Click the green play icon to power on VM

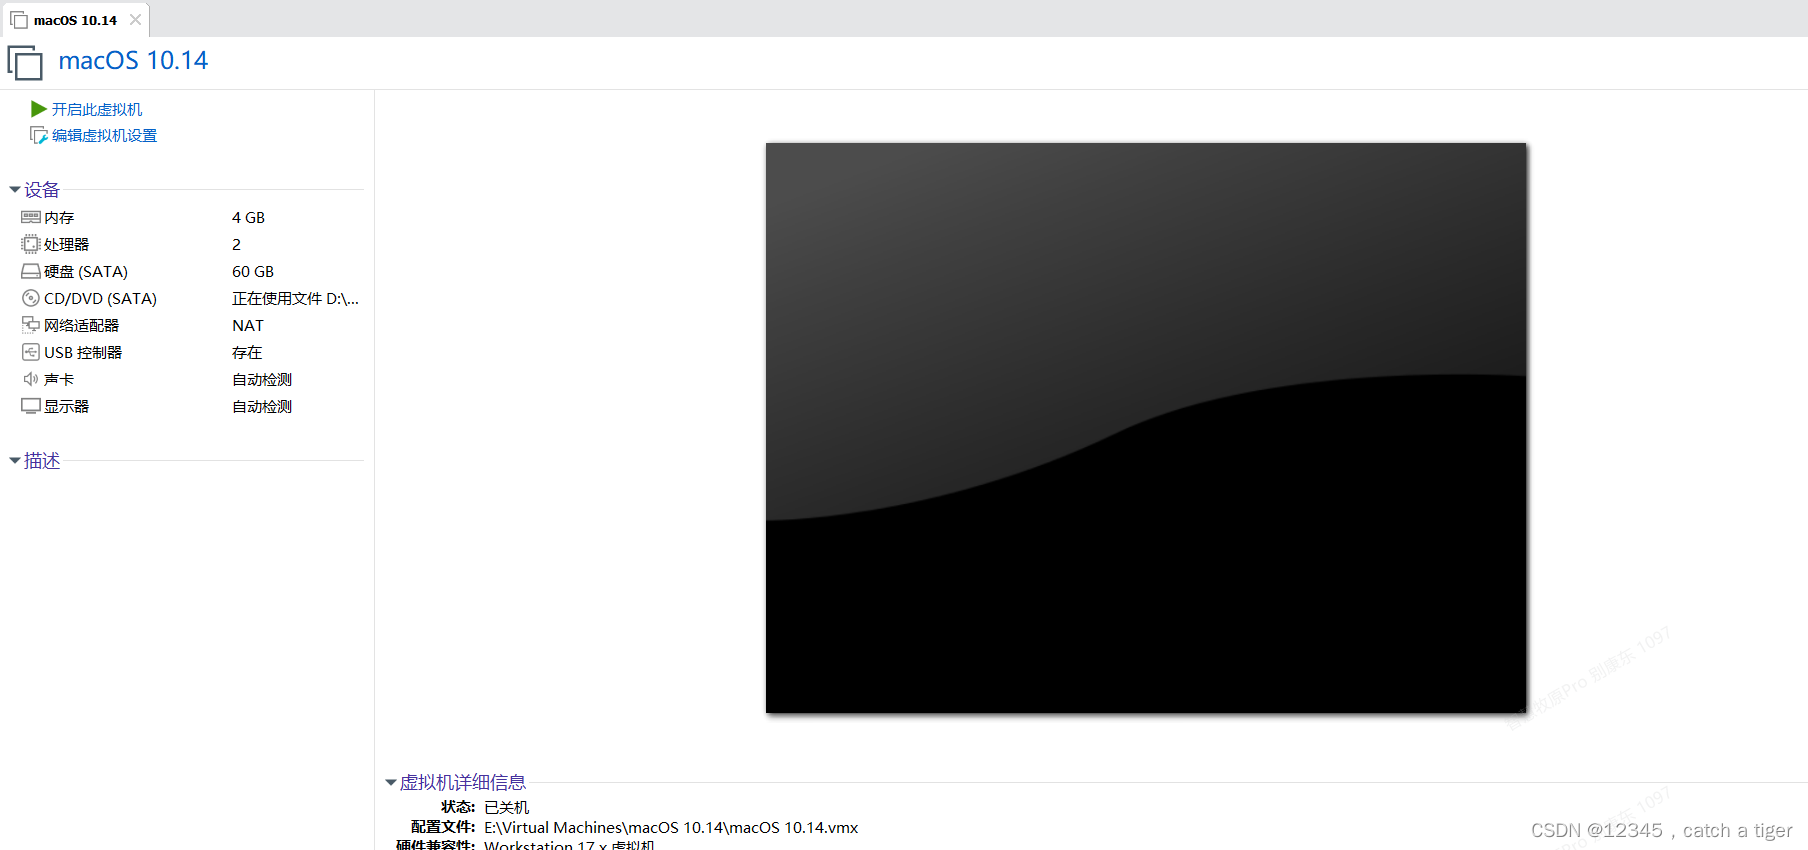click(x=39, y=109)
